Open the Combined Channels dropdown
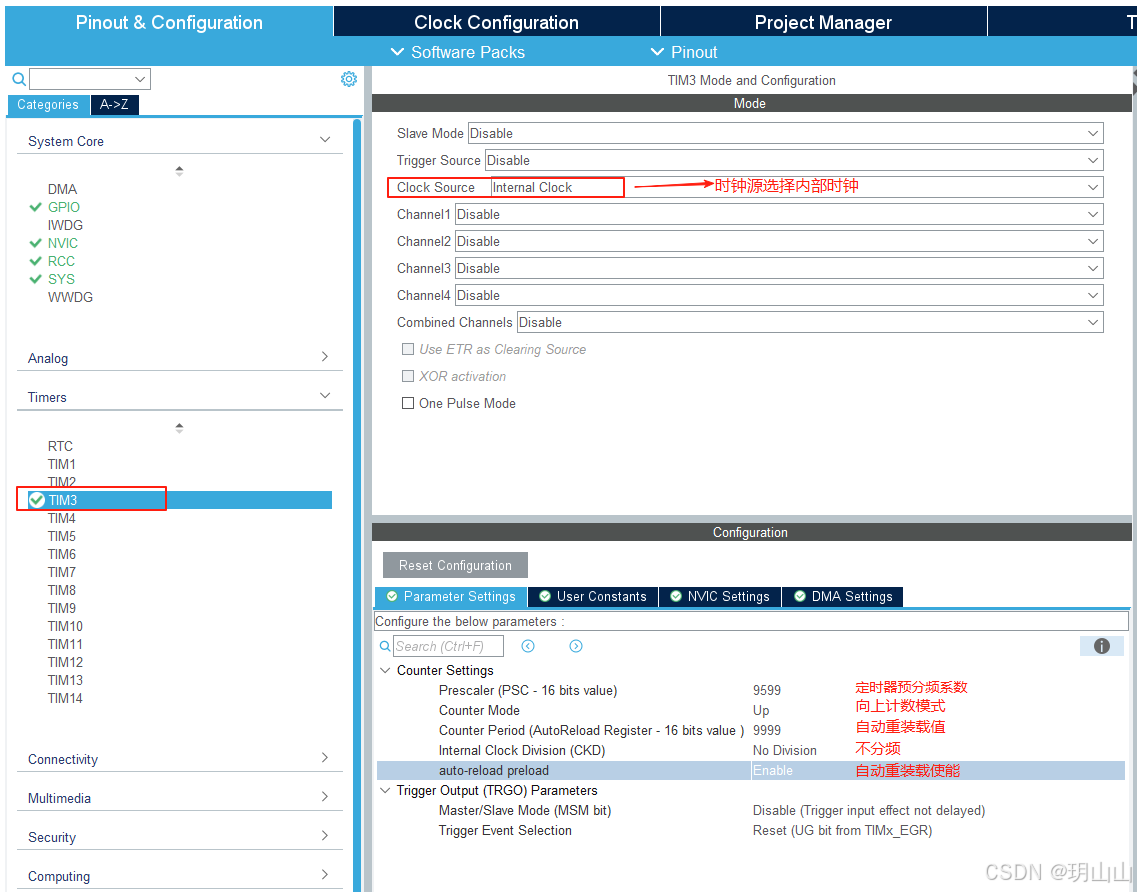 point(810,322)
